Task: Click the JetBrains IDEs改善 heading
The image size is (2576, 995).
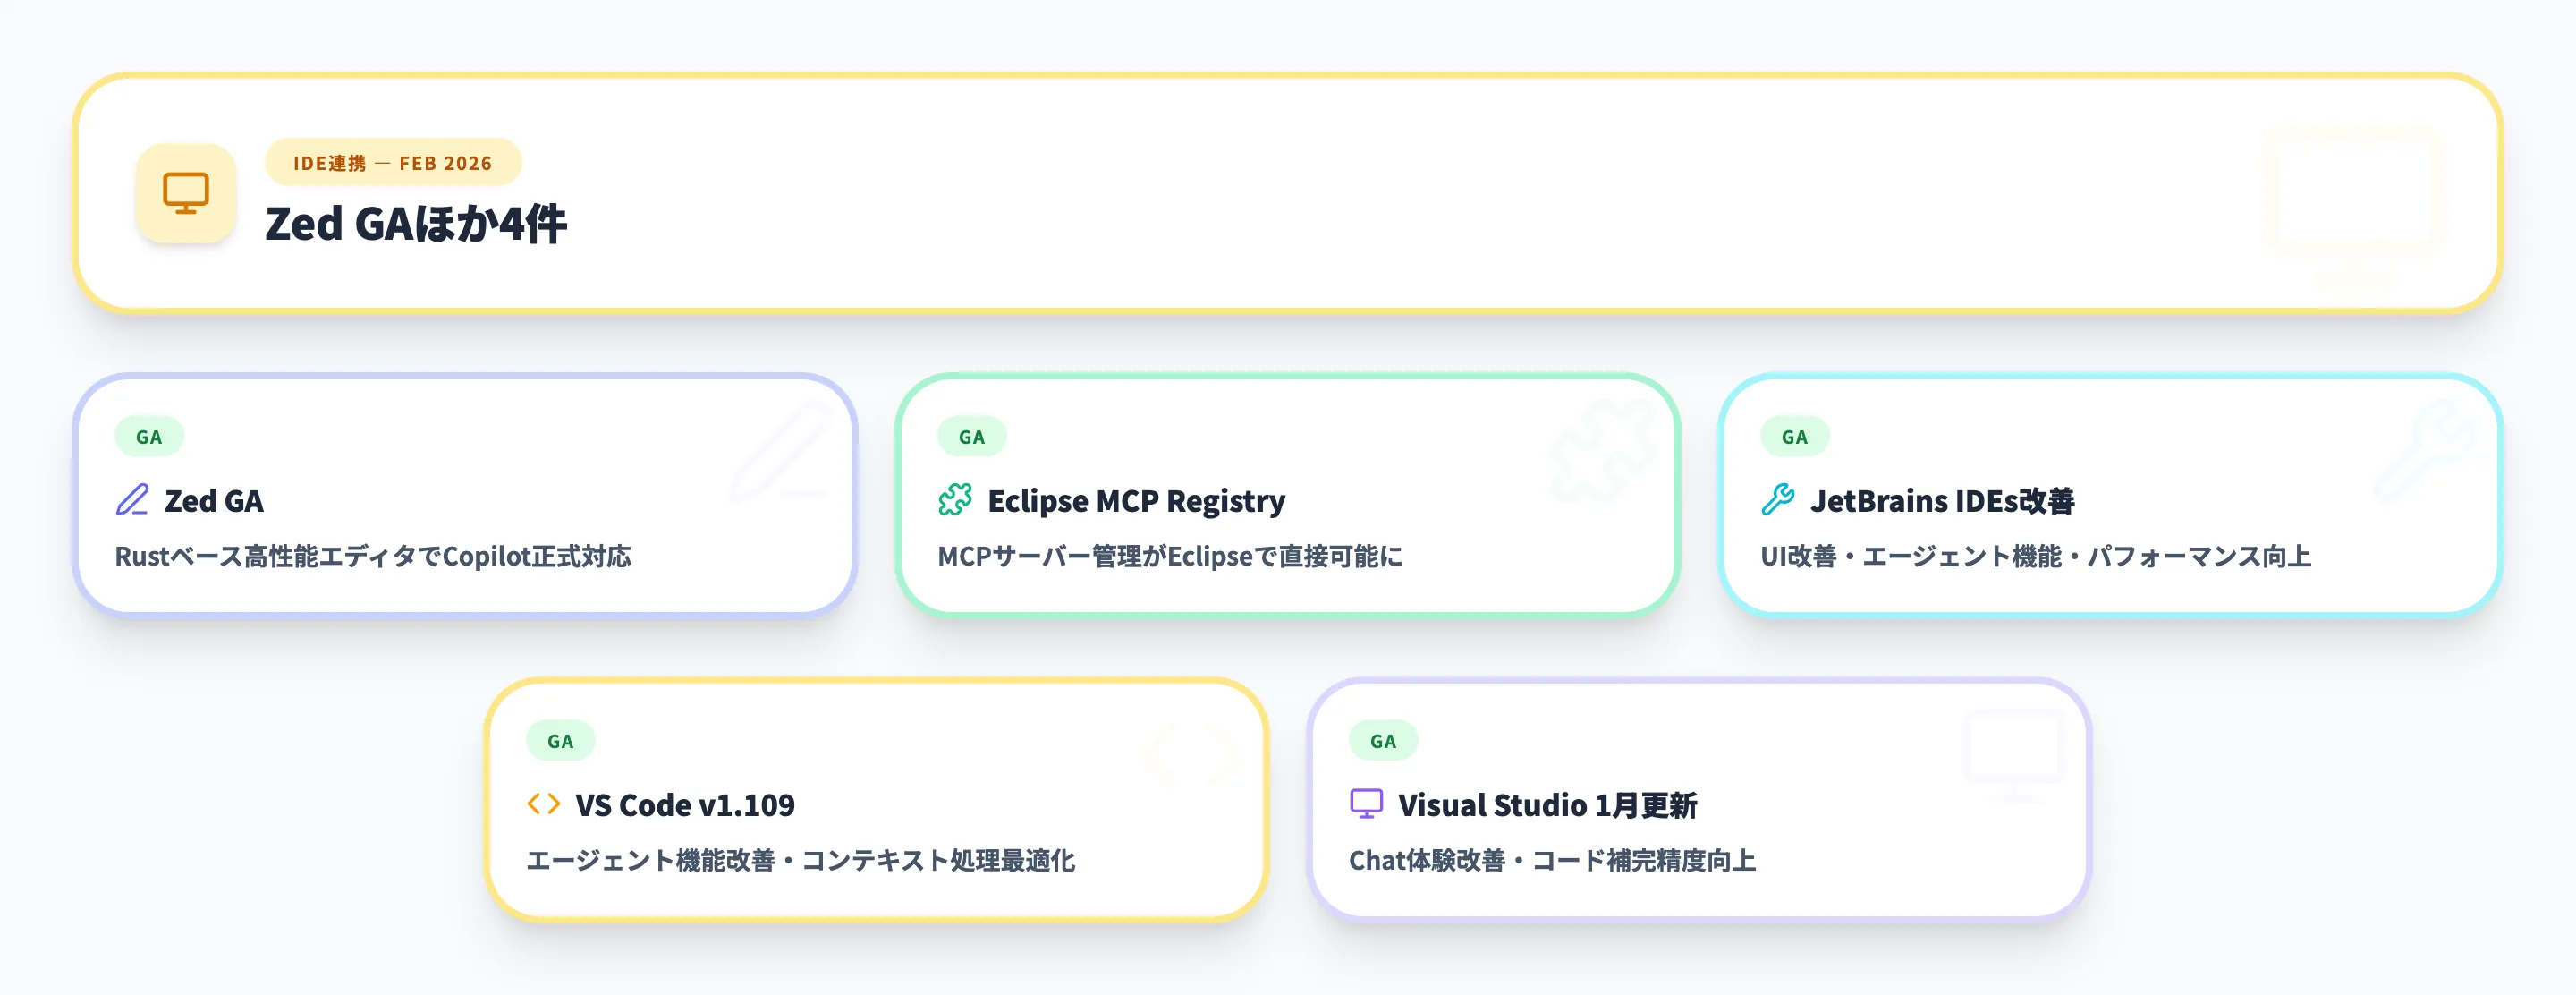Action: [1947, 501]
